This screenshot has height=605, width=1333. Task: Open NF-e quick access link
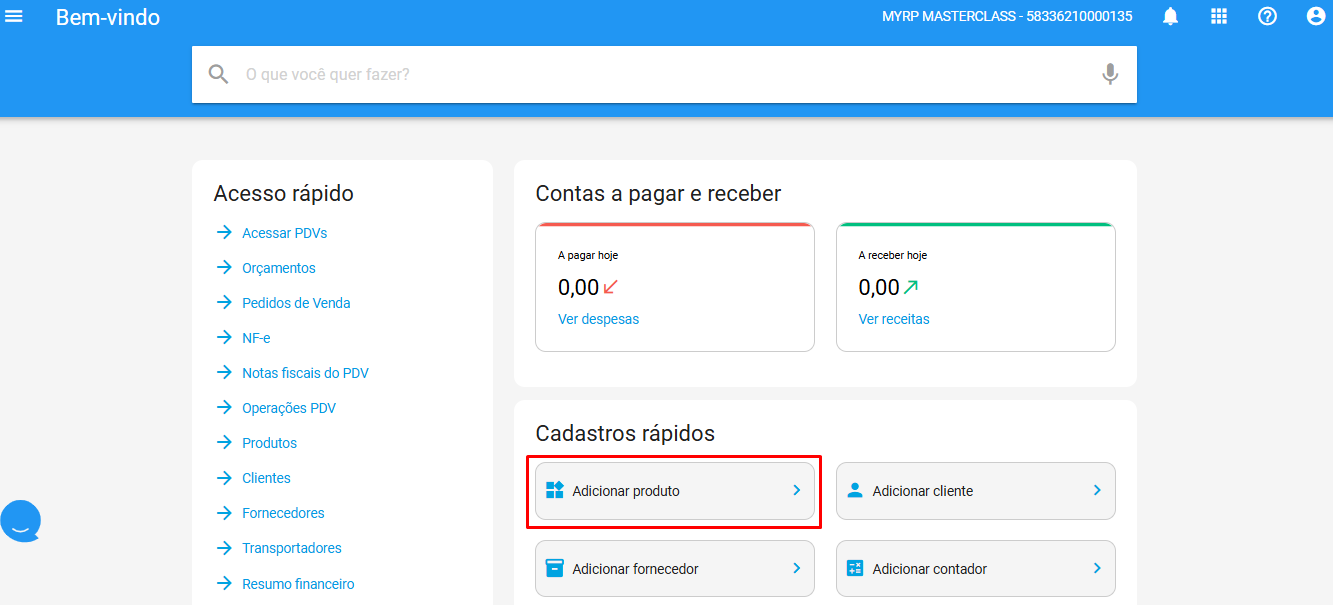256,338
